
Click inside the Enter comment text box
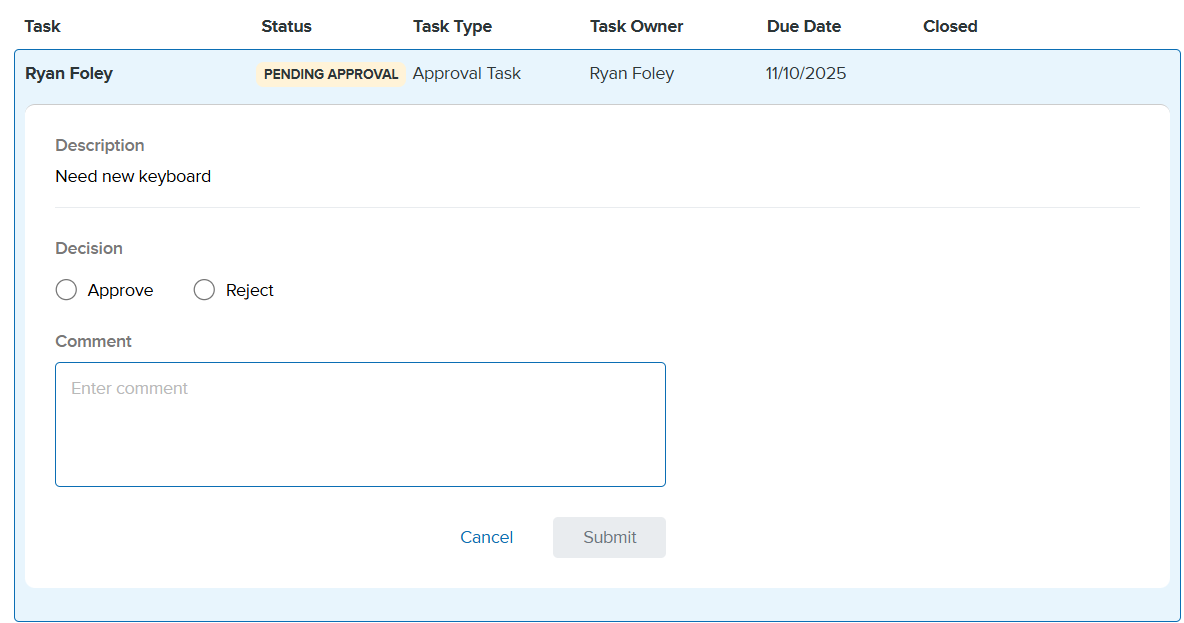click(360, 424)
